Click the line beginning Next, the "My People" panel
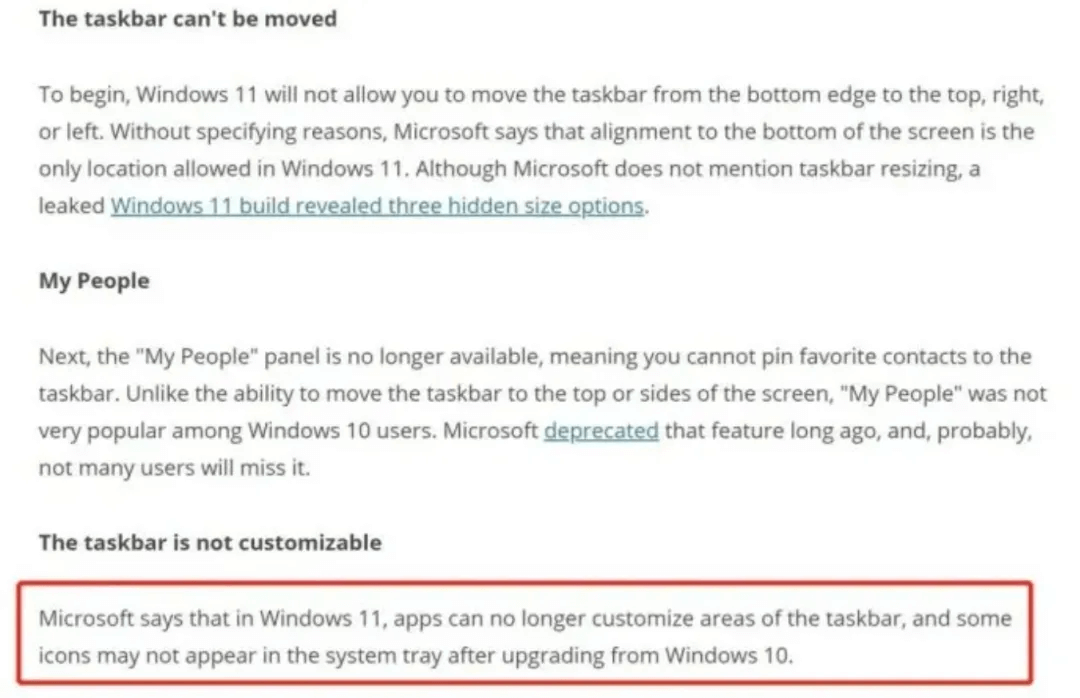This screenshot has width=1080, height=698. [535, 356]
